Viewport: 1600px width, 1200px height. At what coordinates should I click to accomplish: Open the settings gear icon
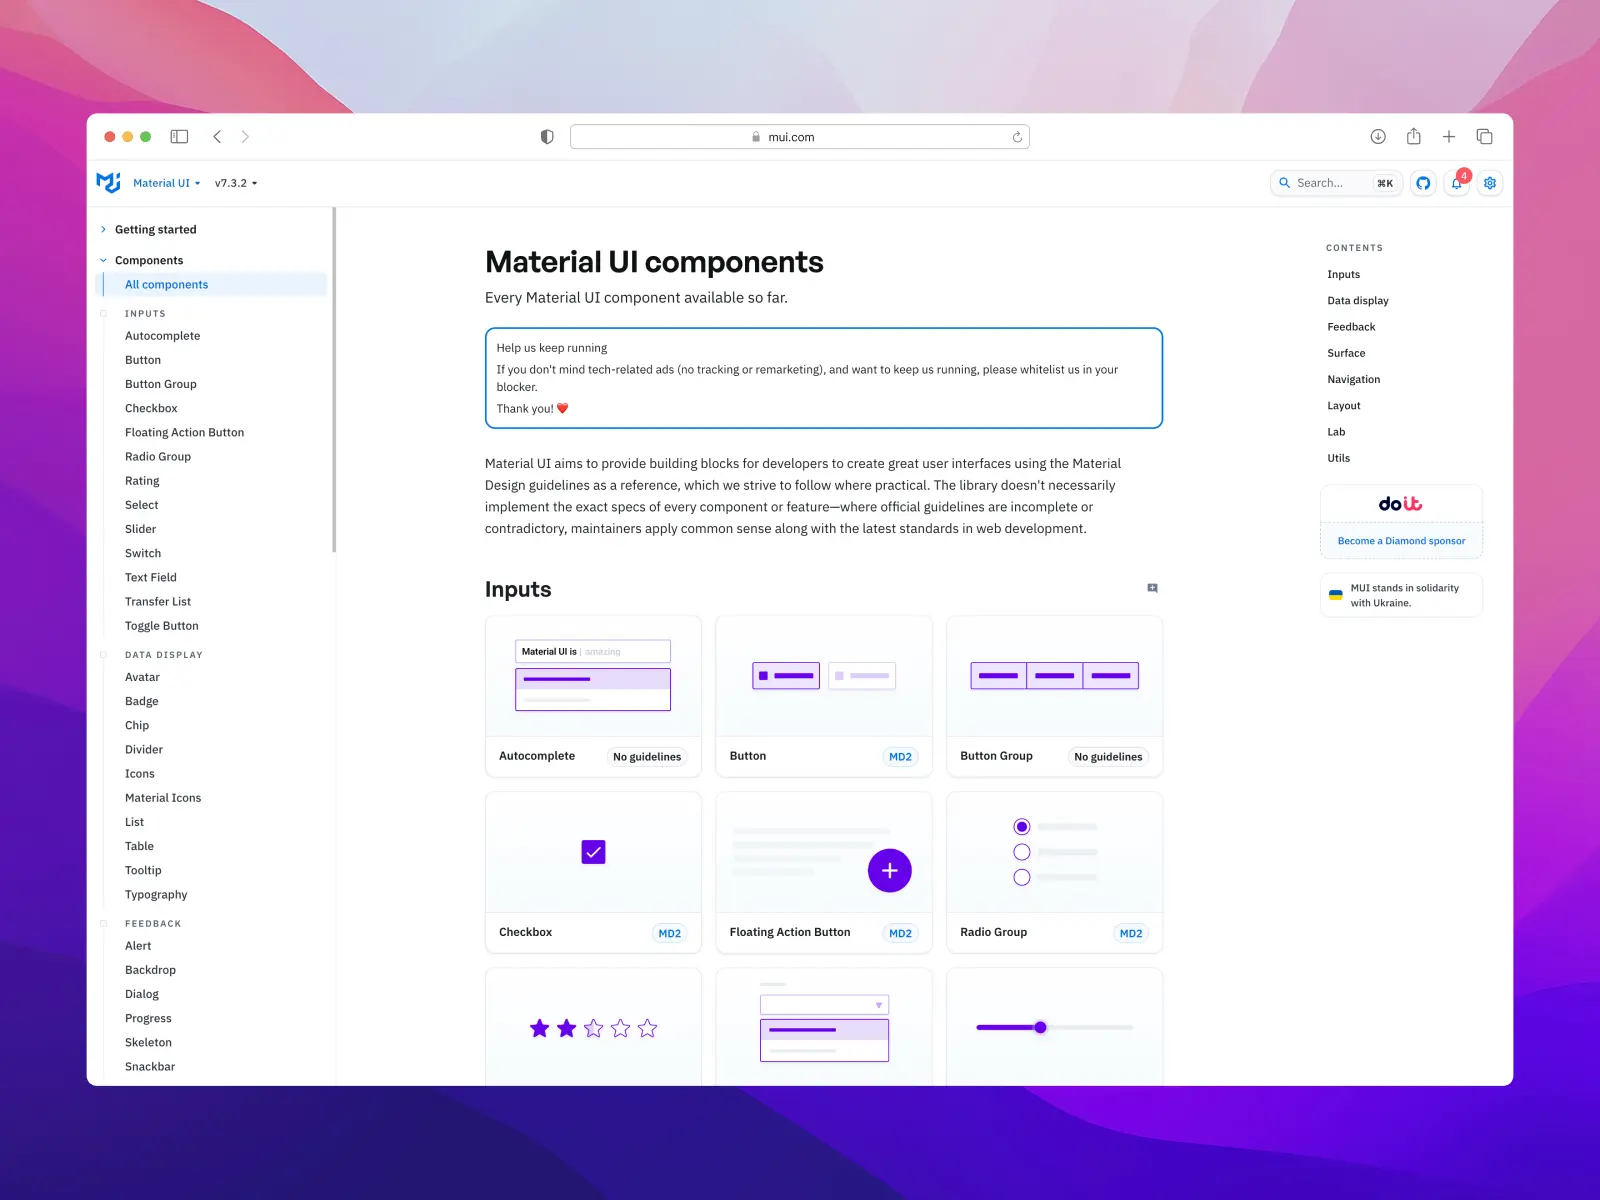click(1490, 183)
